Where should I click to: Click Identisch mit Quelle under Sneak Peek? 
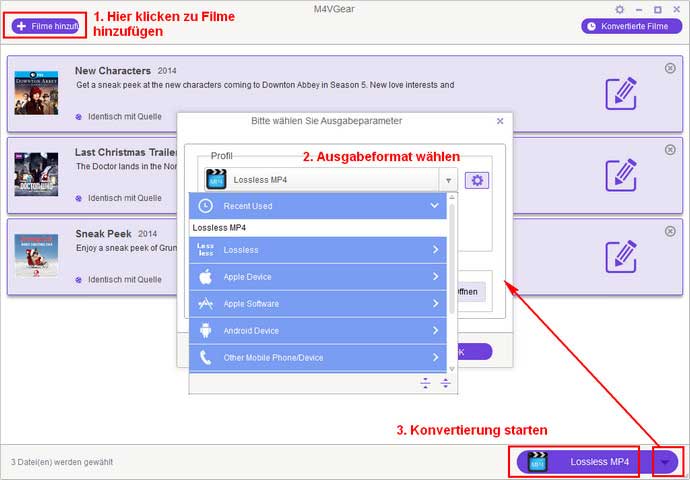coord(125,279)
